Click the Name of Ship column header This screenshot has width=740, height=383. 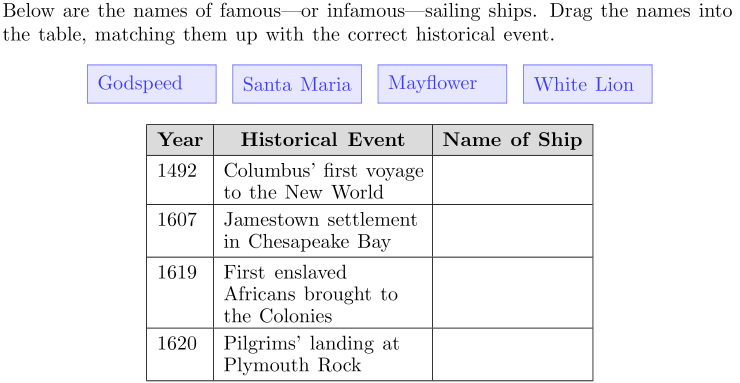(513, 140)
